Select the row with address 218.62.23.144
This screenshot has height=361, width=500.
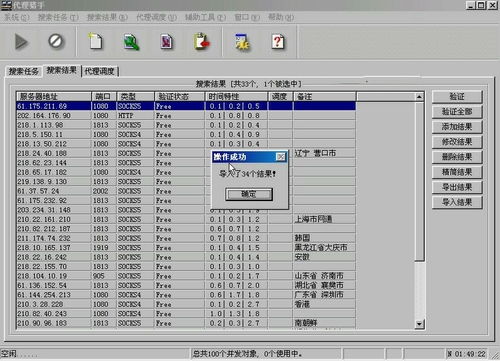(186, 163)
